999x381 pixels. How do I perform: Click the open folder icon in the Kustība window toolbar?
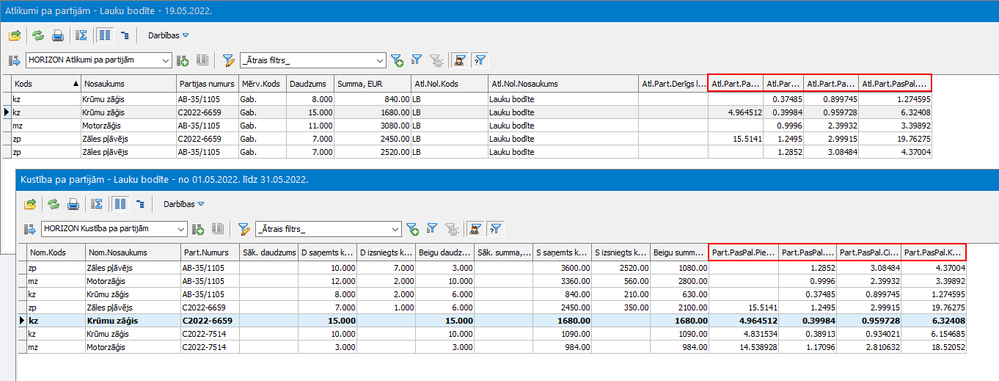click(30, 205)
